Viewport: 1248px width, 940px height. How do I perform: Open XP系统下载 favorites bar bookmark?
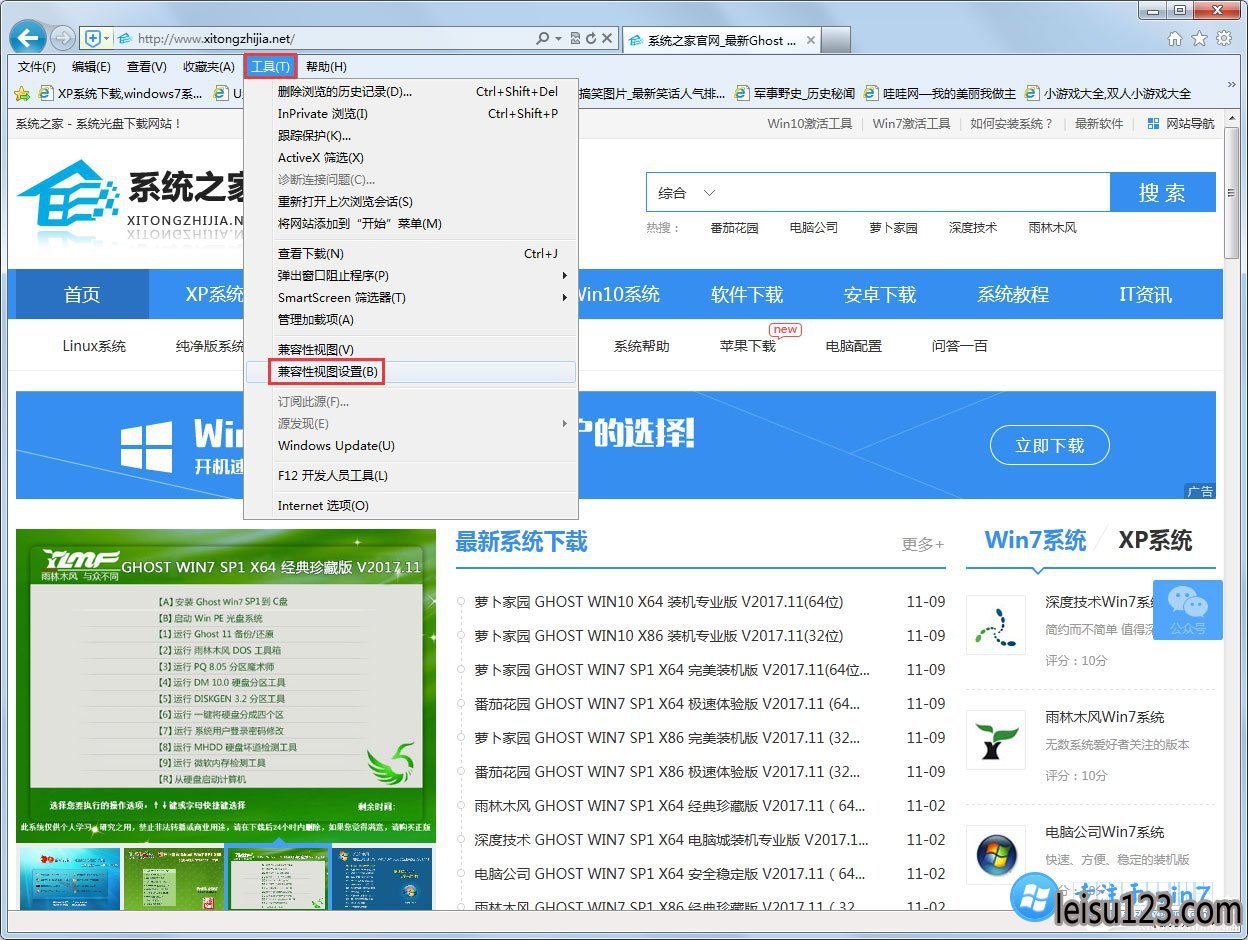(121, 93)
